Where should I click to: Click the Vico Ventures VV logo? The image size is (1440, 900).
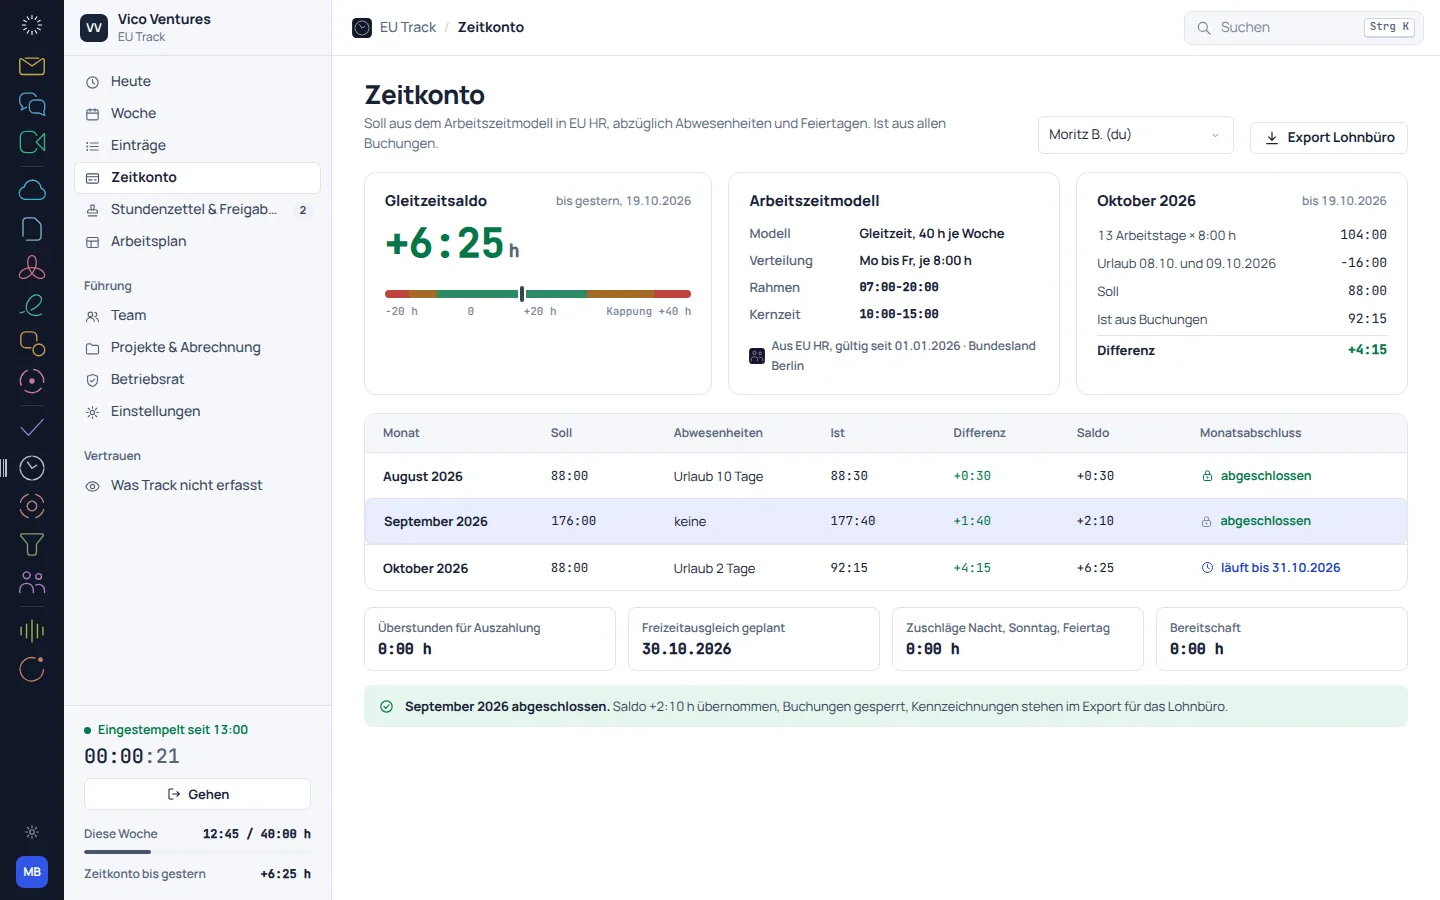94,28
